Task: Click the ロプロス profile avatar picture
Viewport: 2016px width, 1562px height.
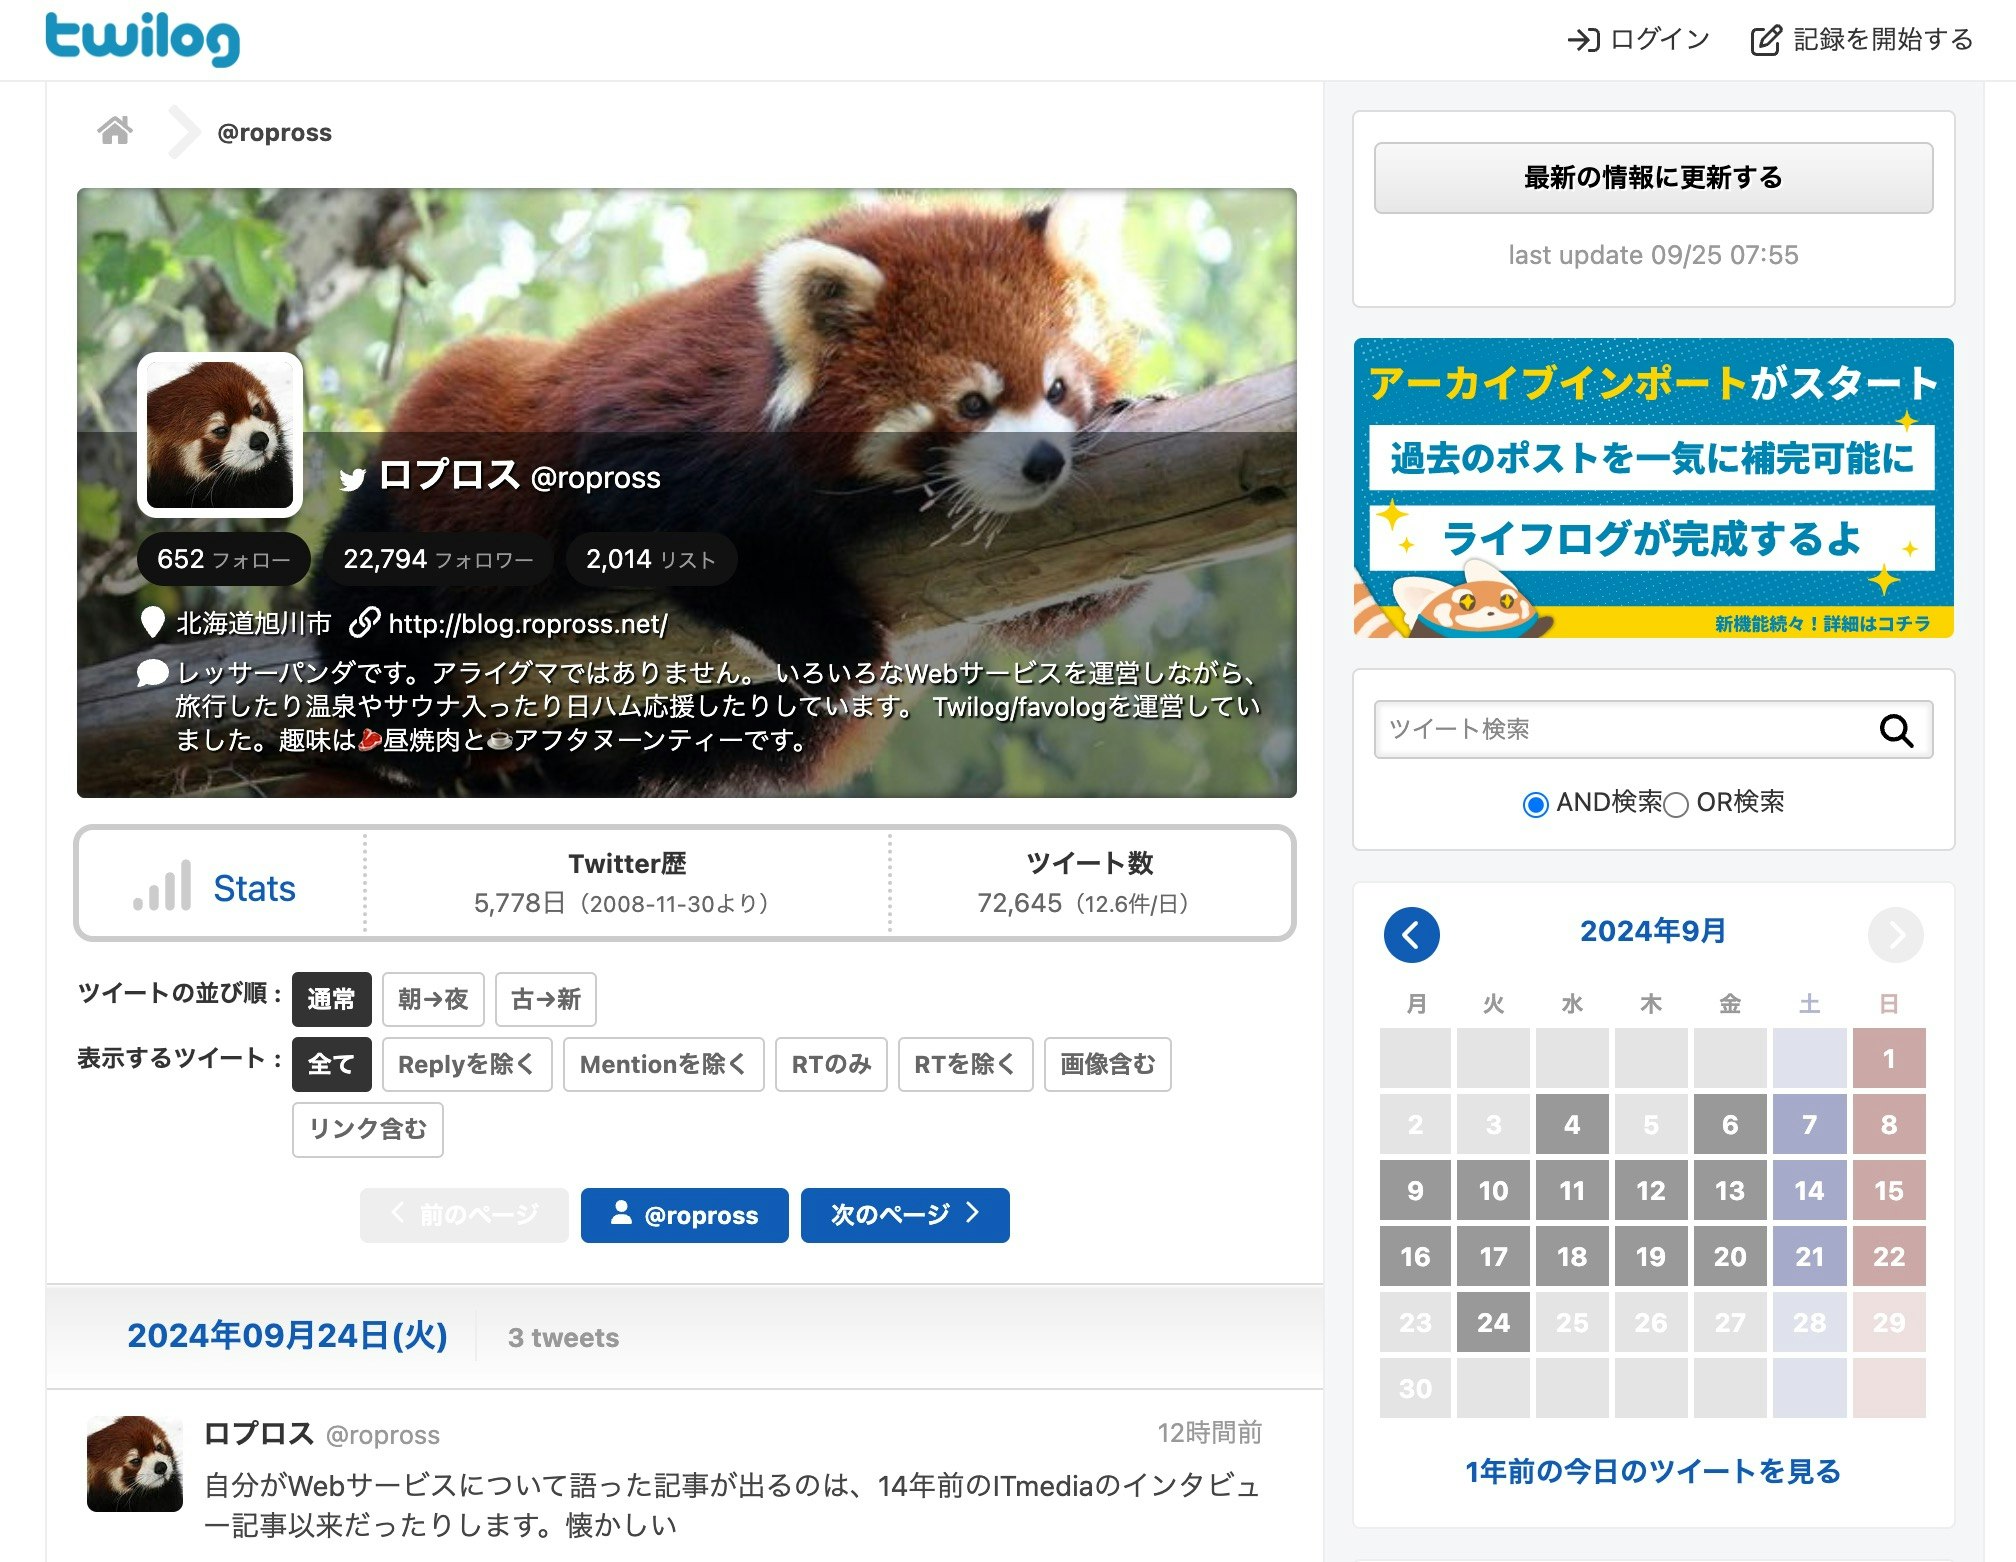Action: click(220, 435)
